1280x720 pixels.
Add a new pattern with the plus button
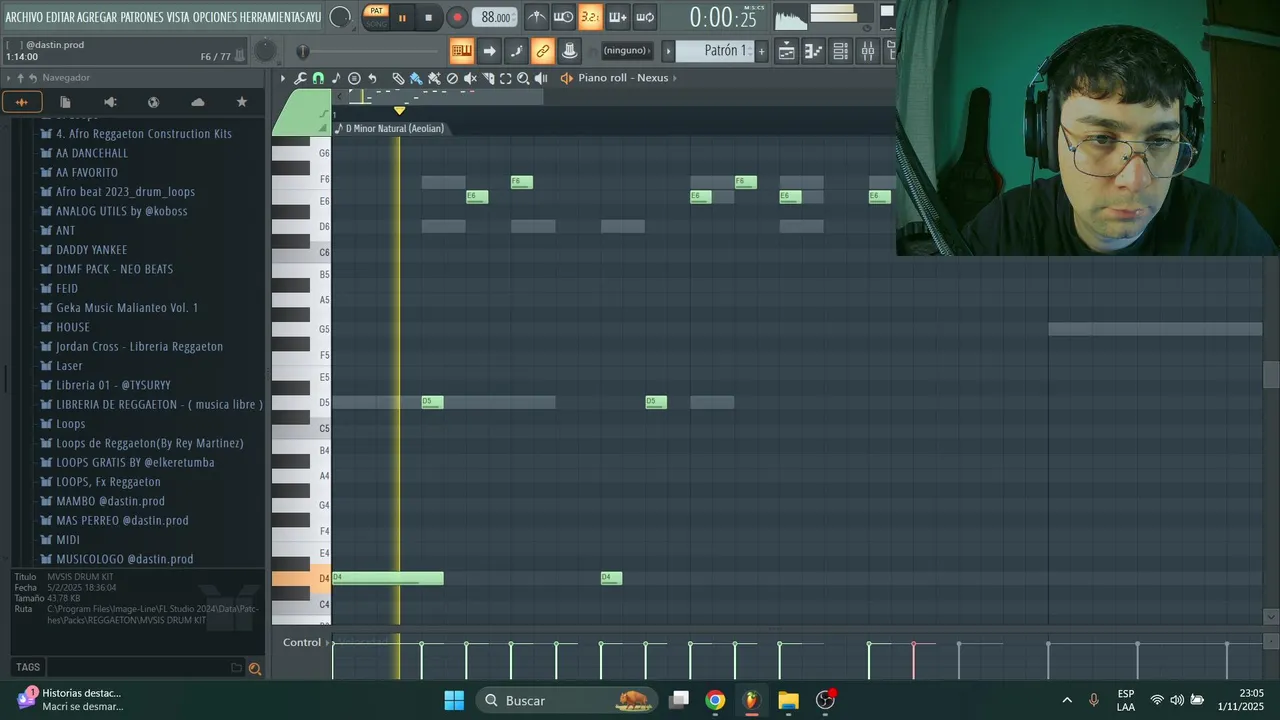(x=761, y=51)
